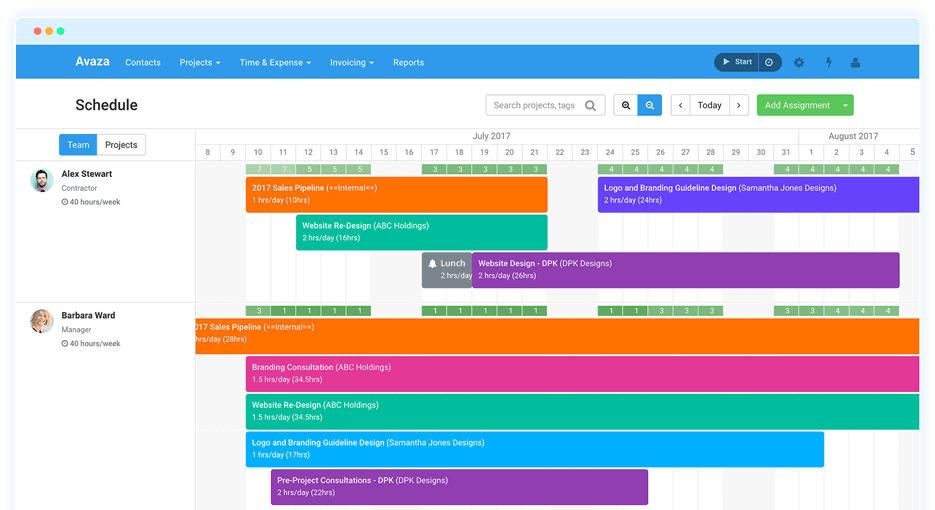This screenshot has height=510, width=935.
Task: Expand the Add Assignment dropdown arrow
Action: click(x=846, y=105)
